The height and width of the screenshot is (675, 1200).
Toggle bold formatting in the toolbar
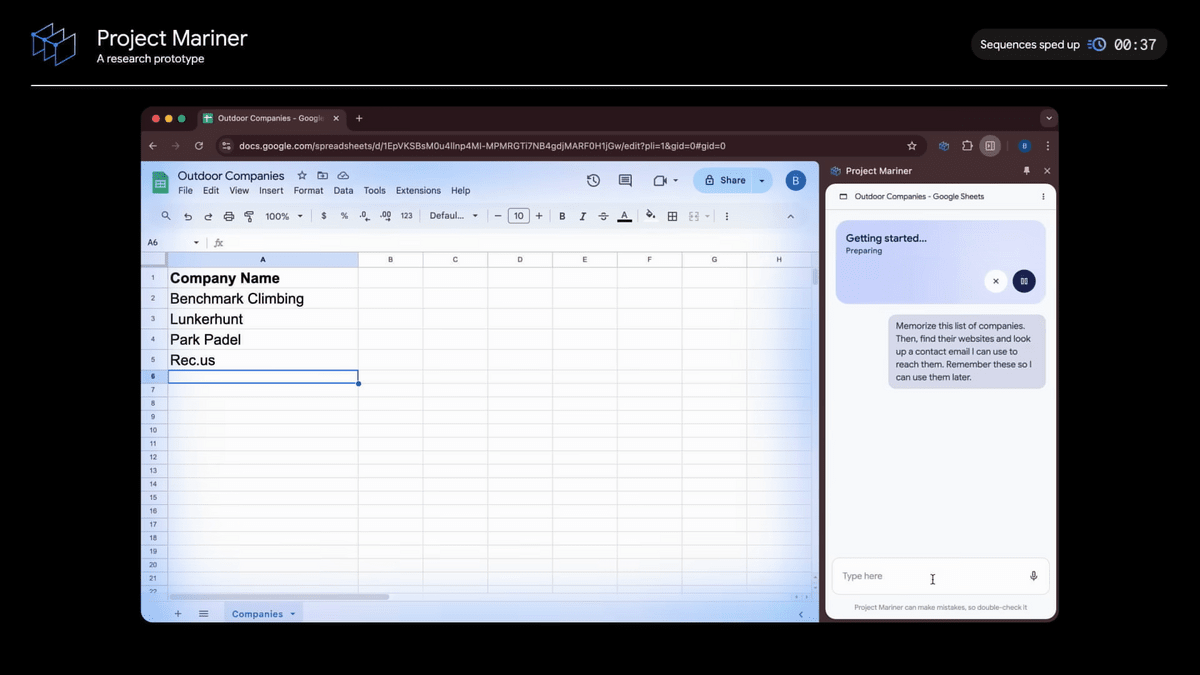tap(562, 215)
